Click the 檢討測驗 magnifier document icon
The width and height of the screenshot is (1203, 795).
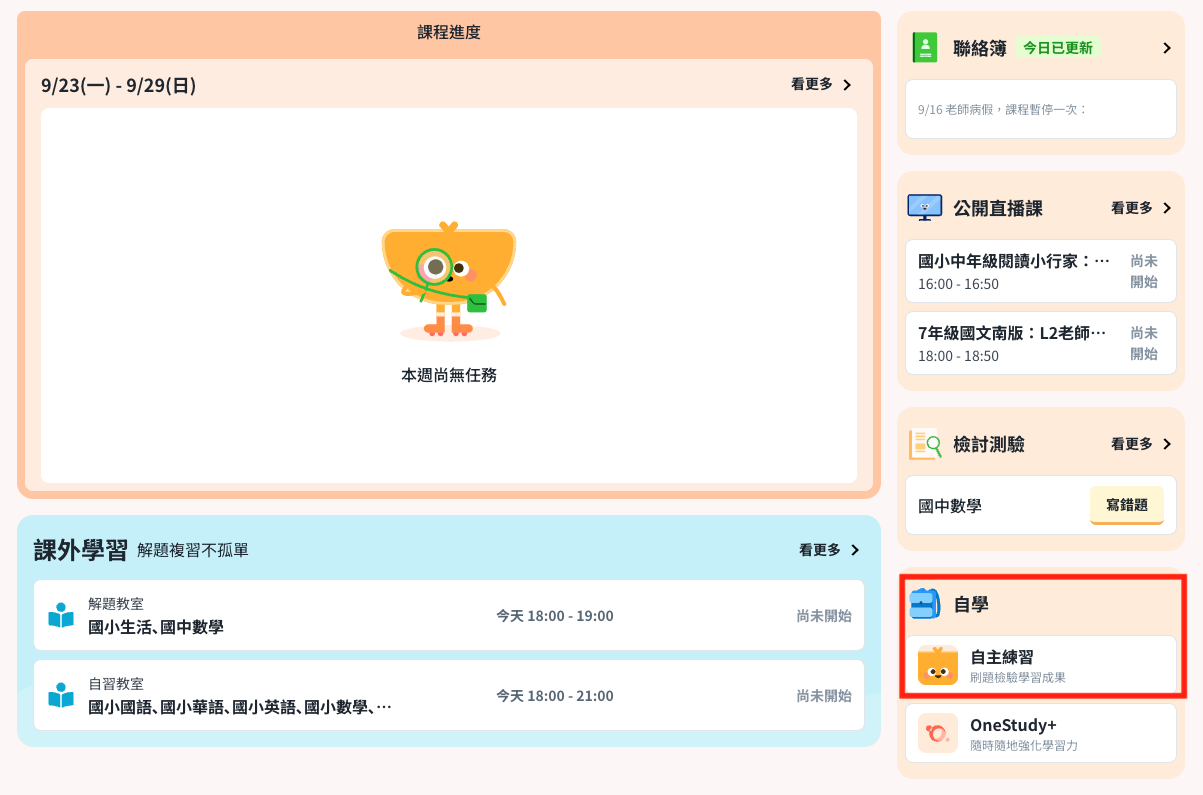click(925, 443)
